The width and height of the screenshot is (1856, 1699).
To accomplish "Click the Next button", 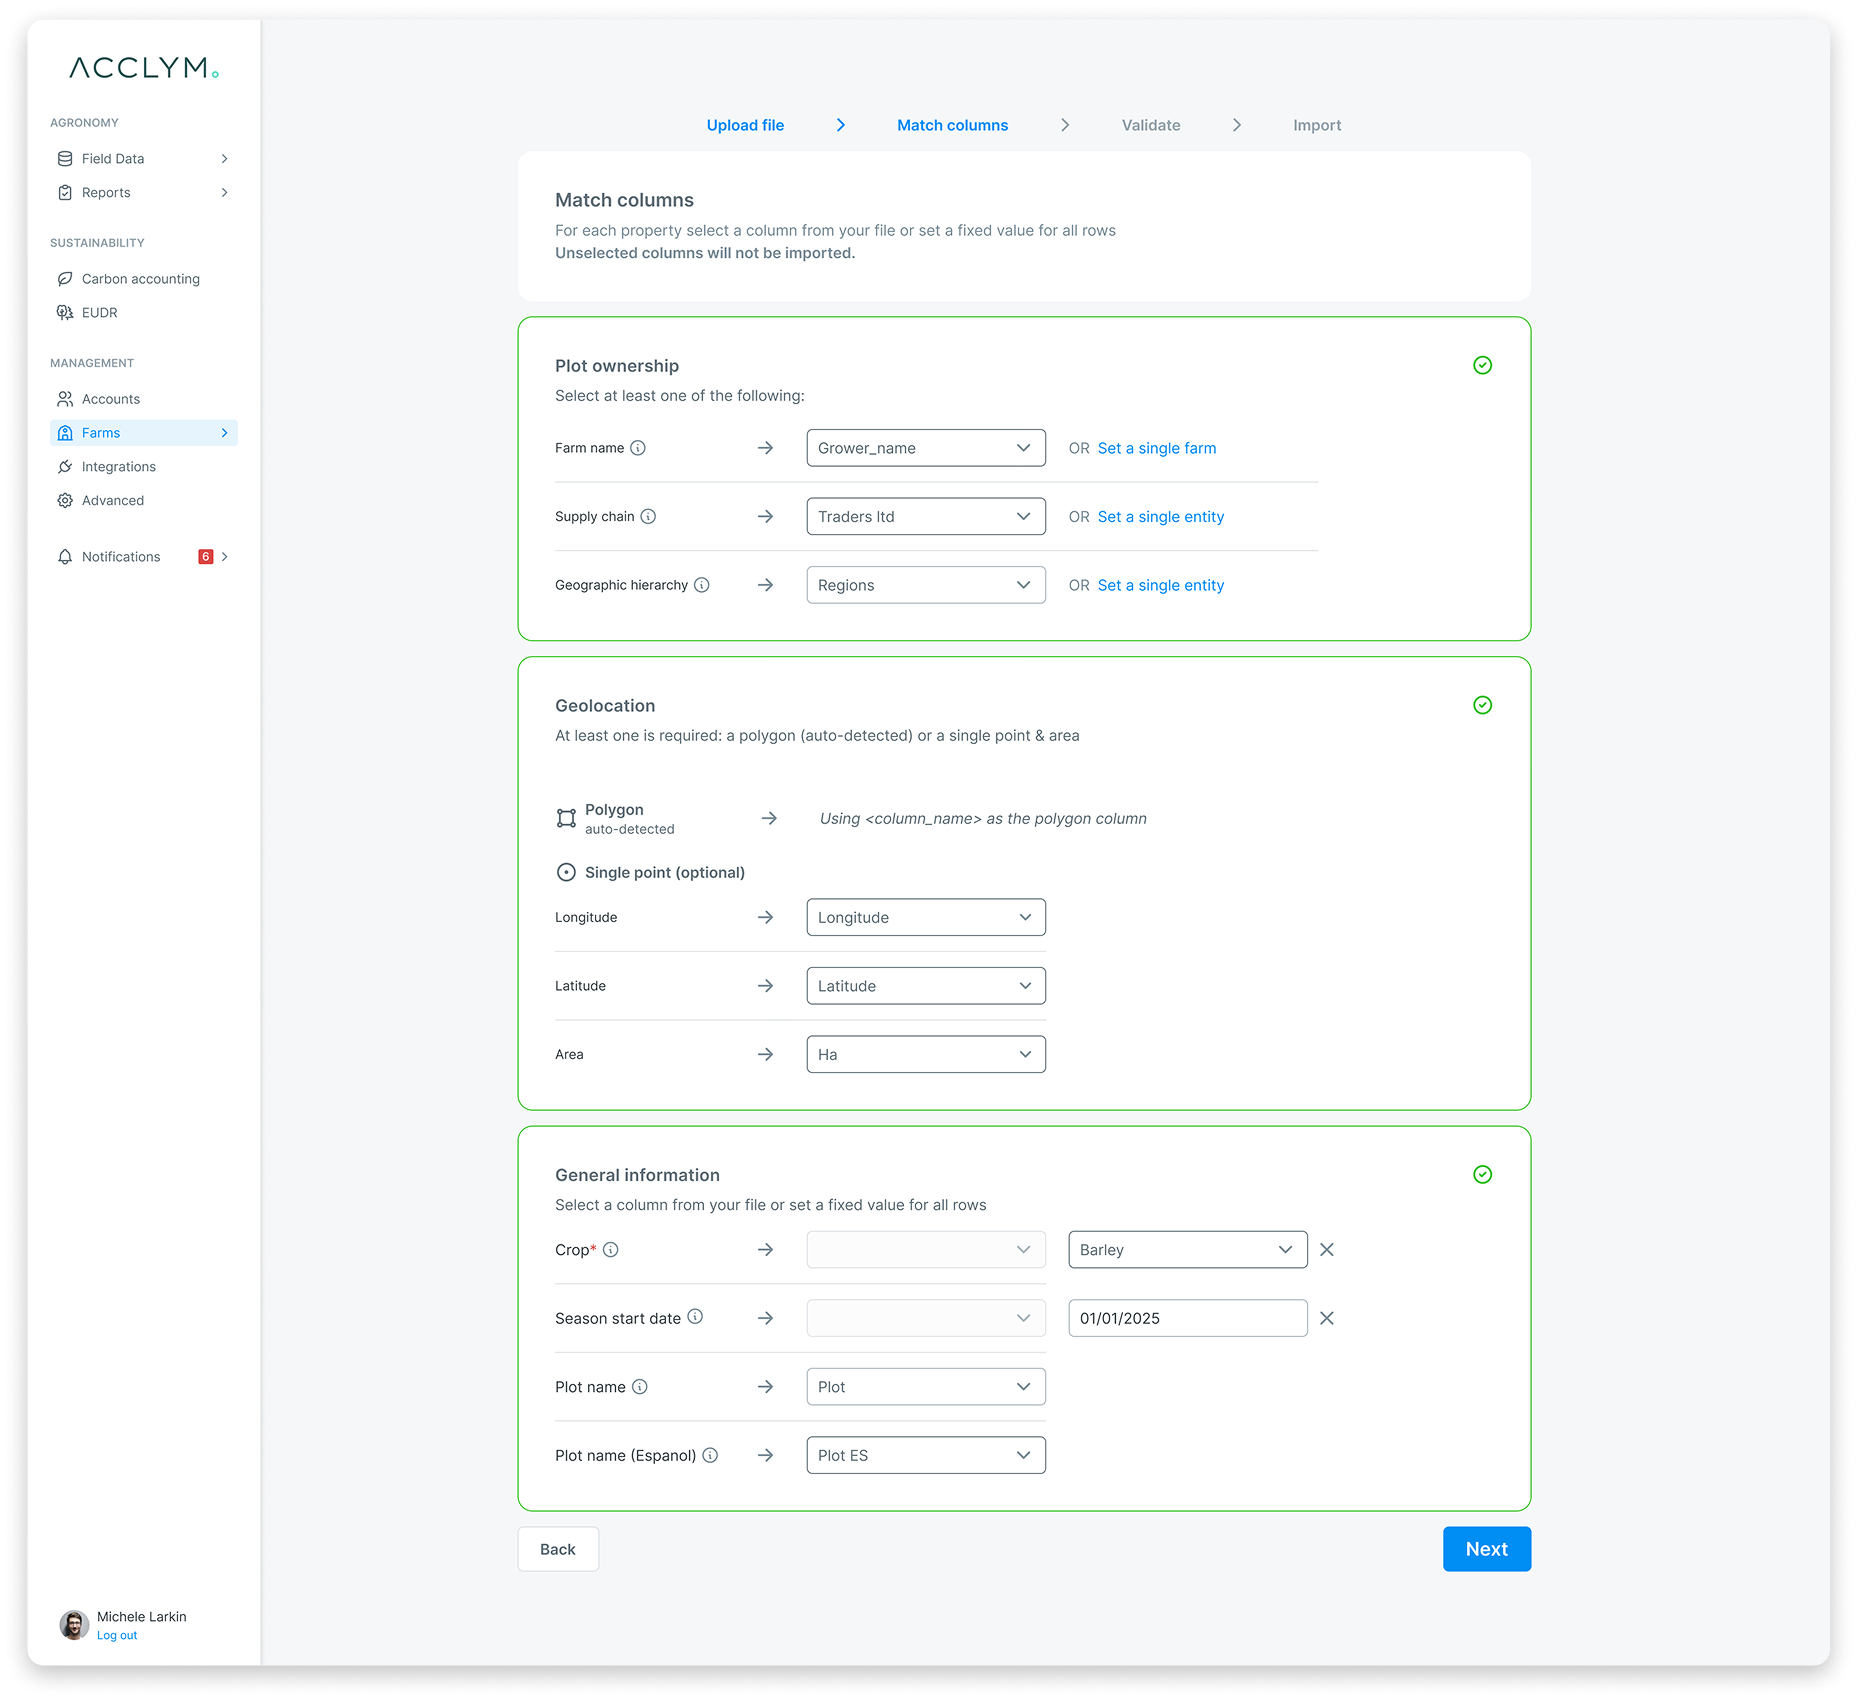I will point(1487,1550).
